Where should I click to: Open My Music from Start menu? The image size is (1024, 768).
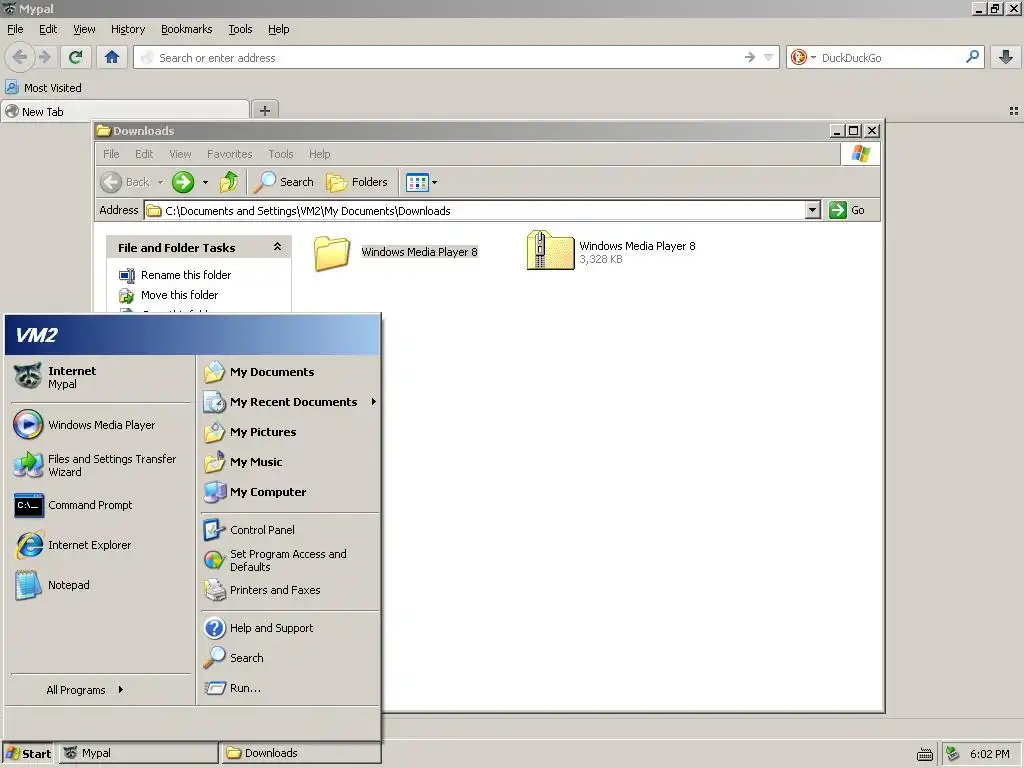[x=289, y=462]
